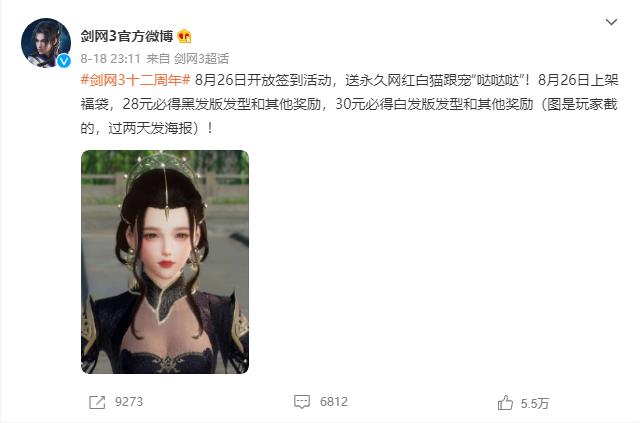Click the closing text 过两天发海报
Viewport: 640px width, 423px height.
[x=150, y=129]
